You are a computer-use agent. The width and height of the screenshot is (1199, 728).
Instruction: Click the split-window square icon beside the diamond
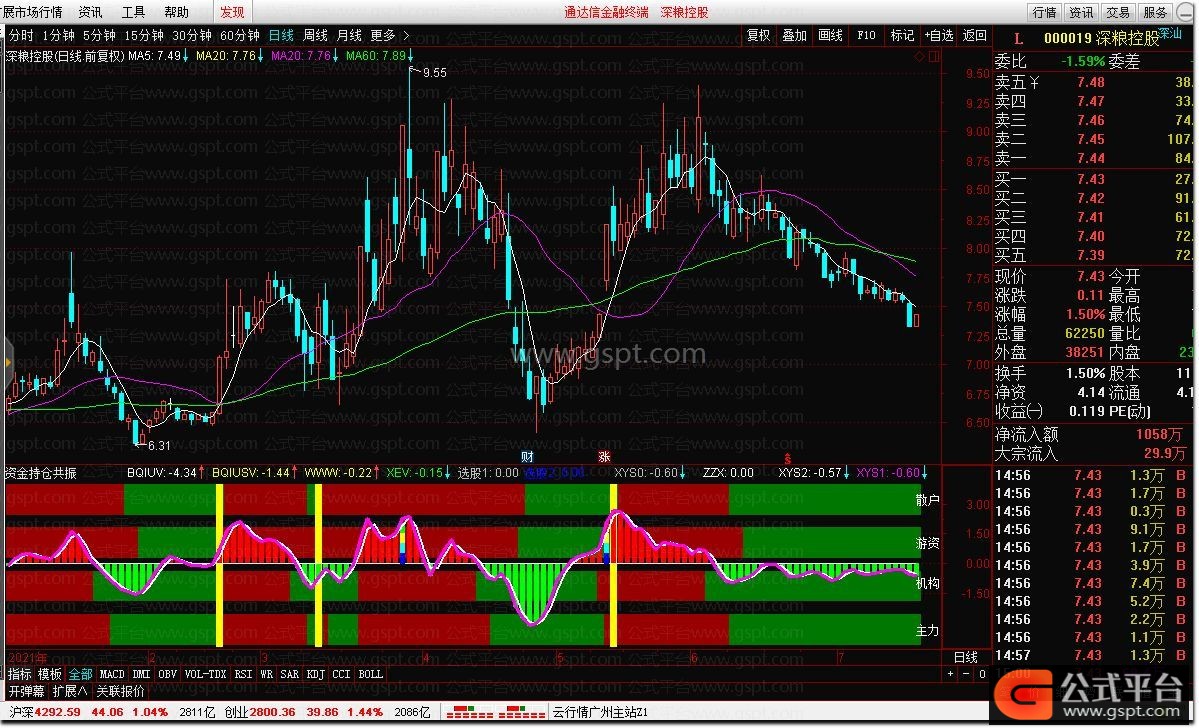(x=934, y=56)
